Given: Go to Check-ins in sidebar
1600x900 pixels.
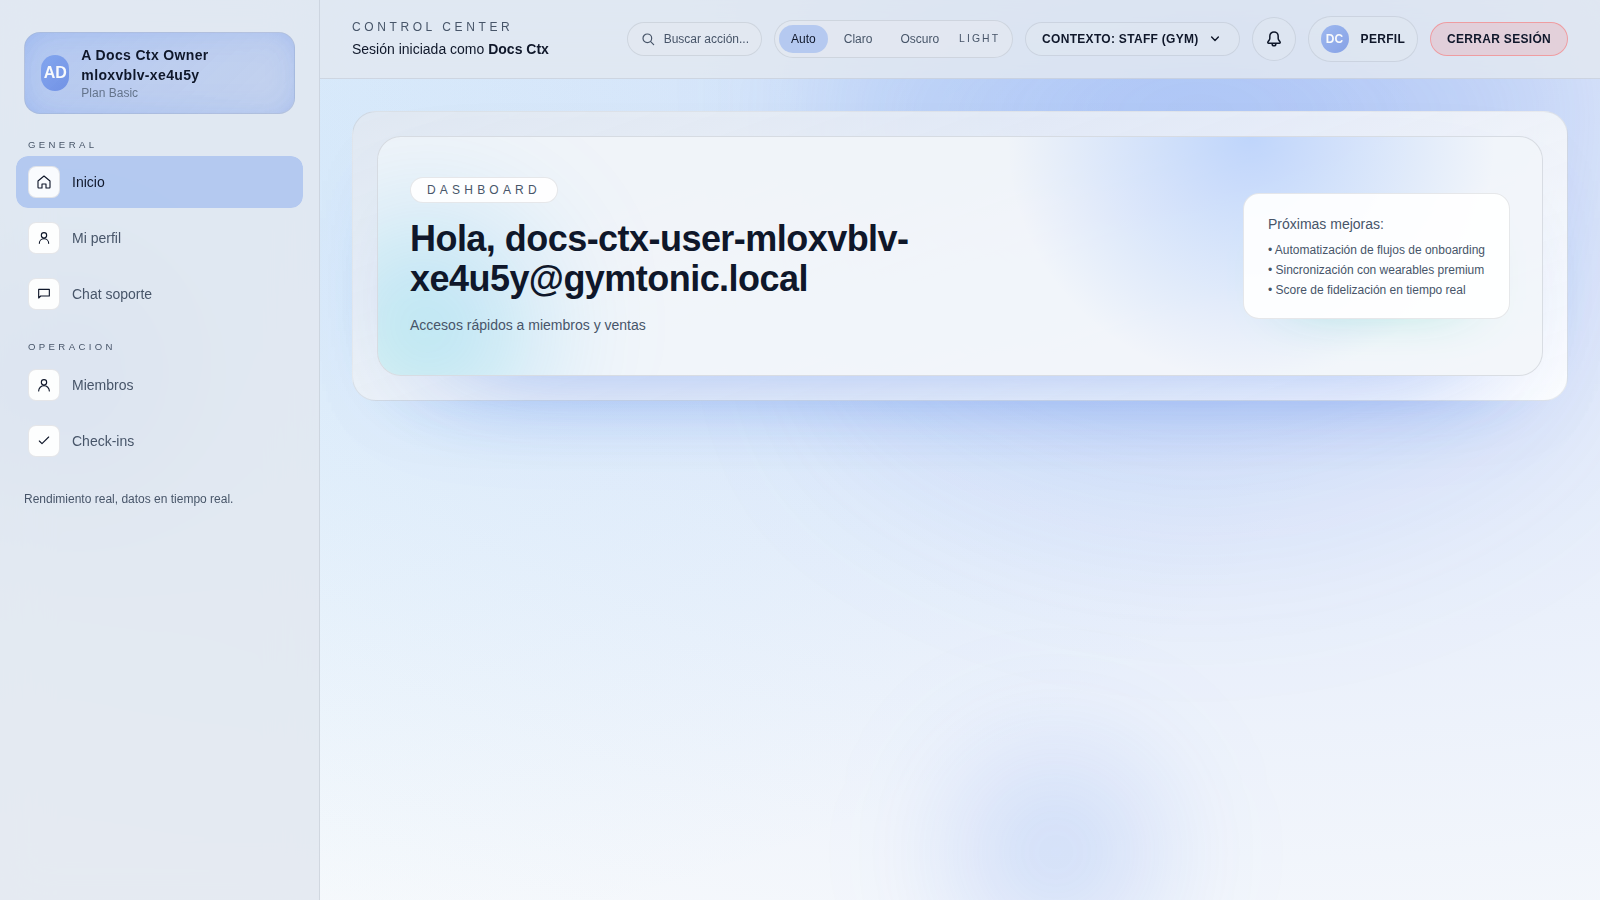Looking at the screenshot, I should [103, 441].
